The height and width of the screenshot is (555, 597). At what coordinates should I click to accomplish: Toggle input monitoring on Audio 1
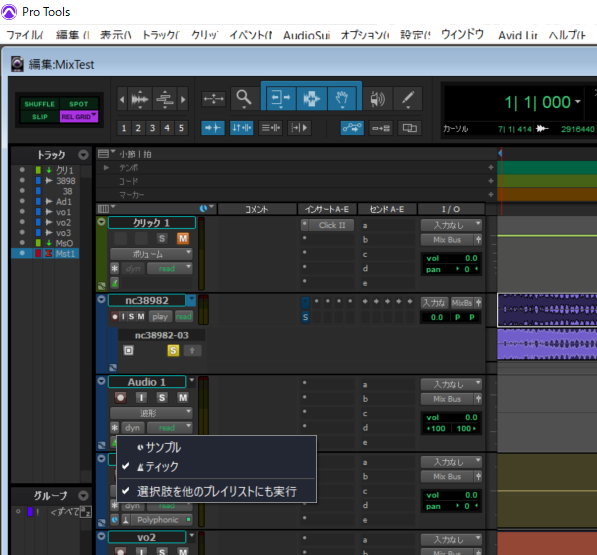tap(141, 398)
